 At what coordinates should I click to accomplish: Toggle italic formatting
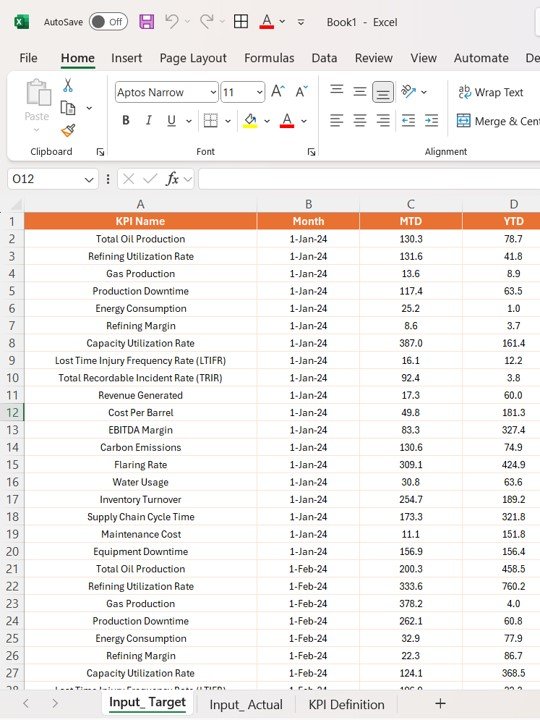[x=148, y=120]
